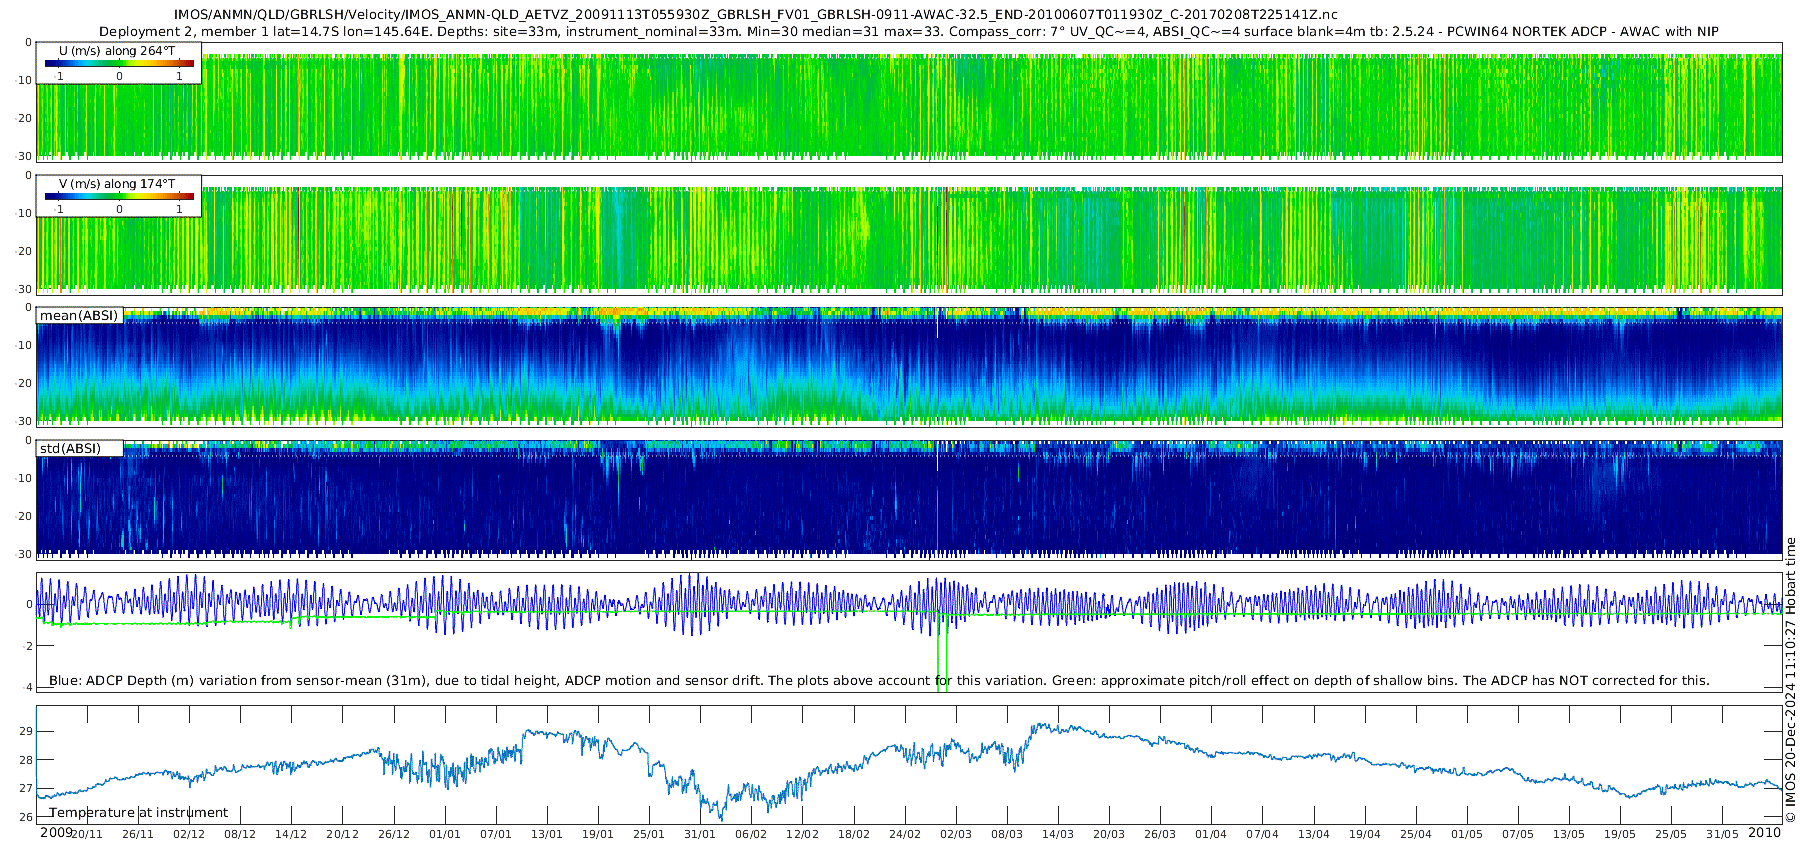Click the 'U (m/s) along 264°T' title
1800x850 pixels.
click(117, 50)
